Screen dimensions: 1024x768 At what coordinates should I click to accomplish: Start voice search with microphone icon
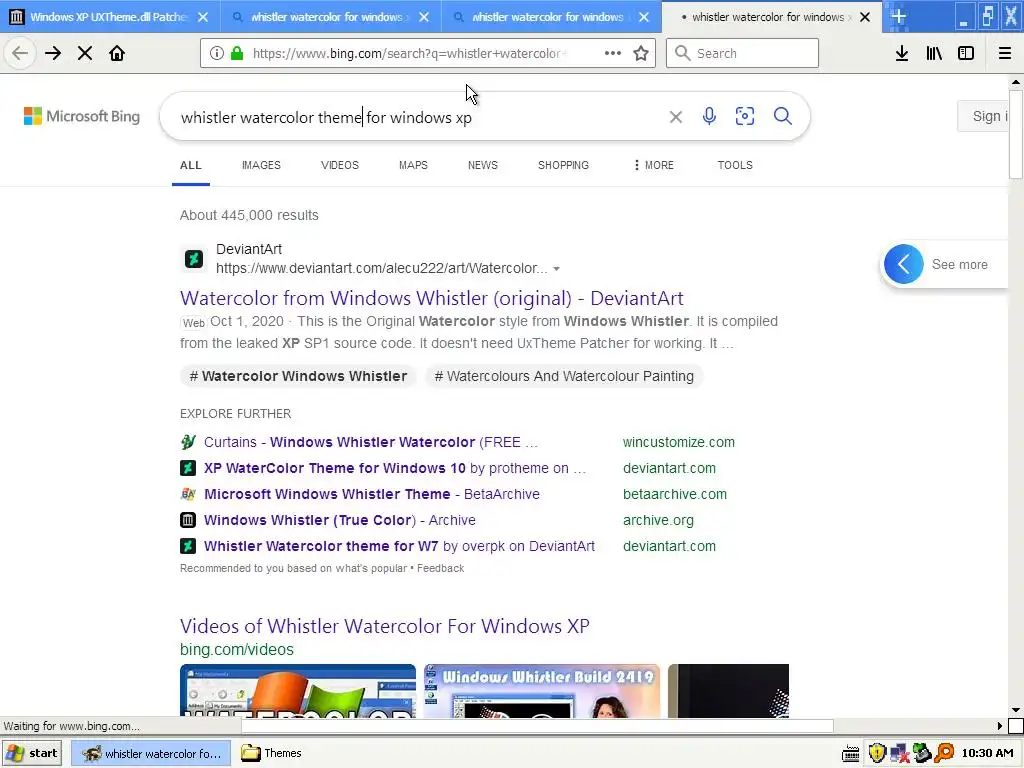click(x=709, y=116)
